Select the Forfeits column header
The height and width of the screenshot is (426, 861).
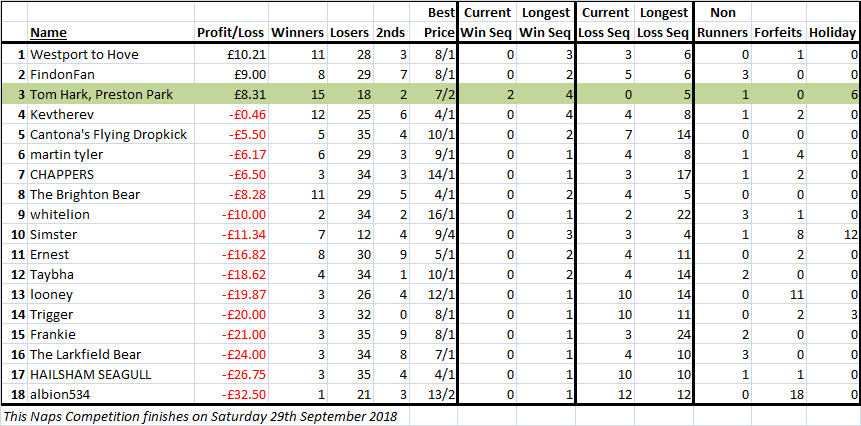(778, 33)
